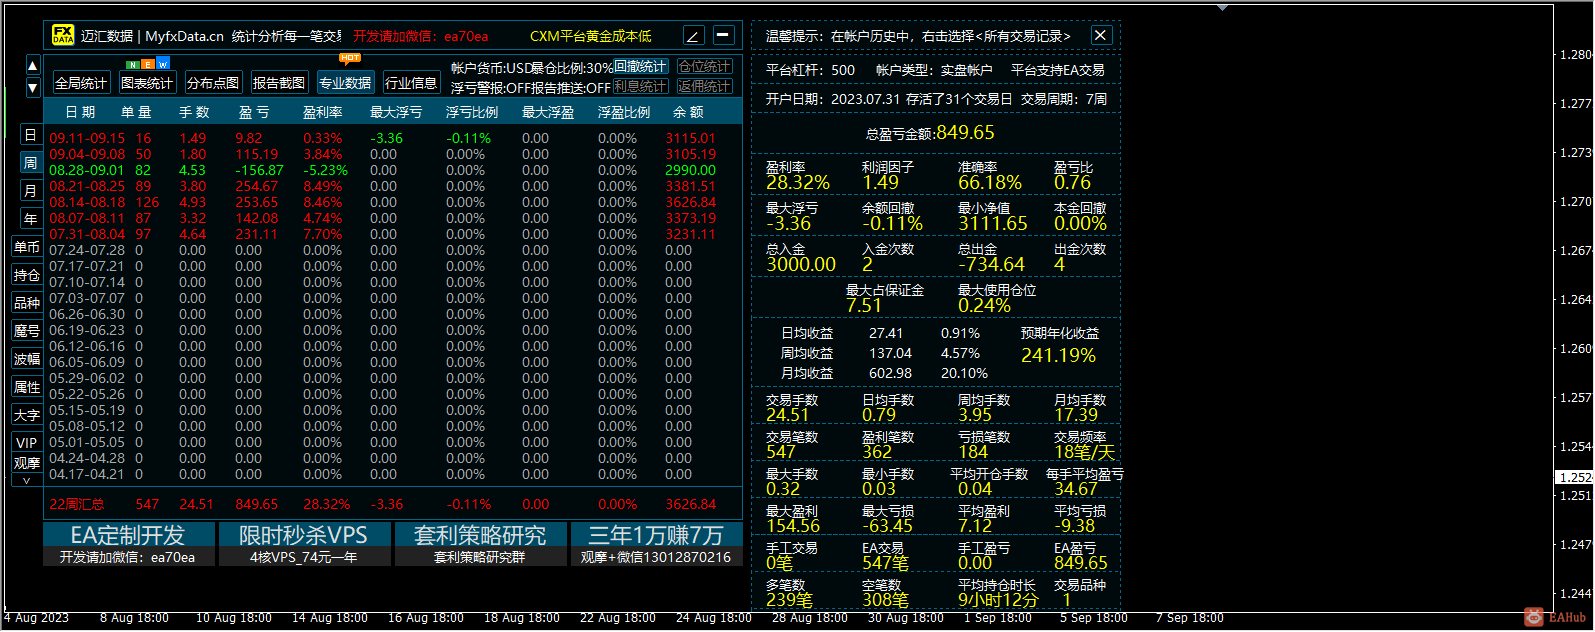The width and height of the screenshot is (1595, 632).
Task: Click the 盈利率 column header
Action: pos(323,112)
